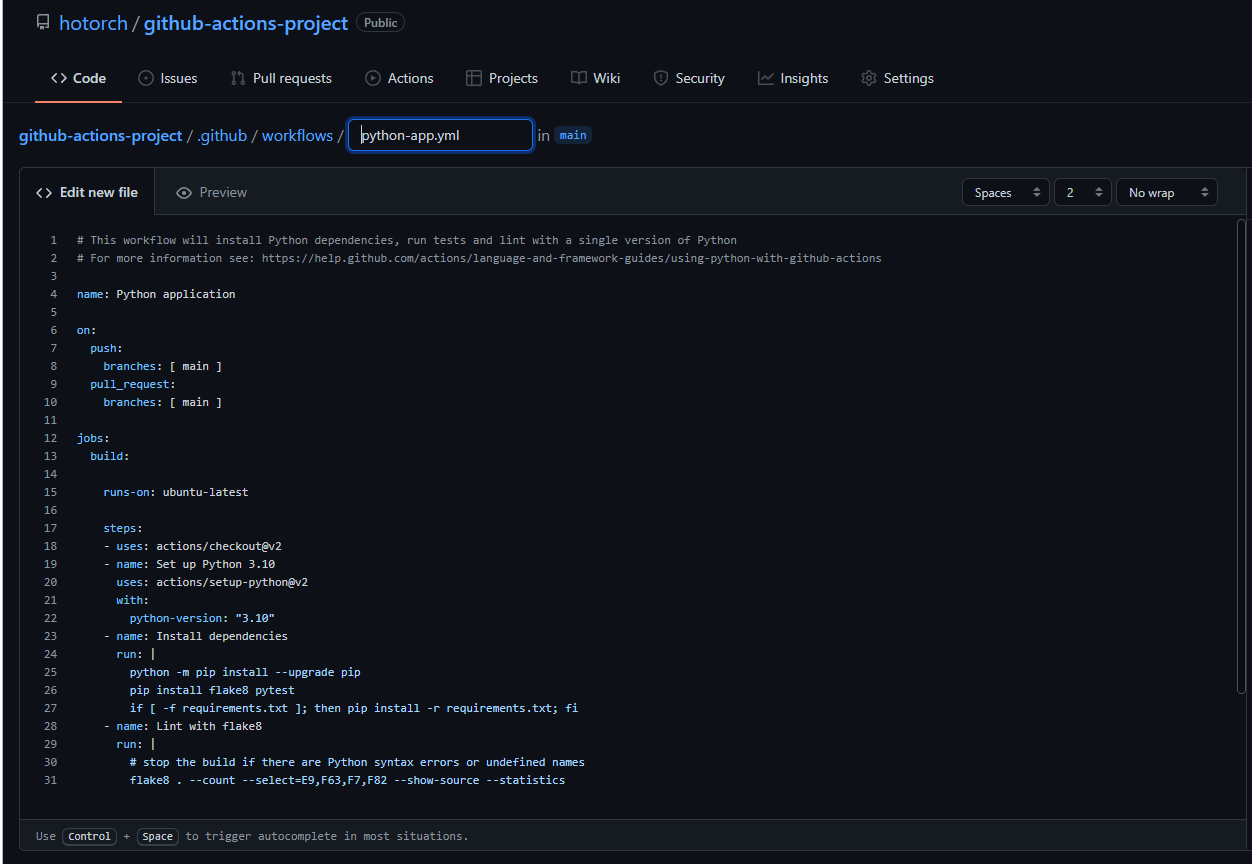Click the 'python -m pip install --upgrade pip' line
Viewport: 1252px width, 864px height.
coord(245,672)
